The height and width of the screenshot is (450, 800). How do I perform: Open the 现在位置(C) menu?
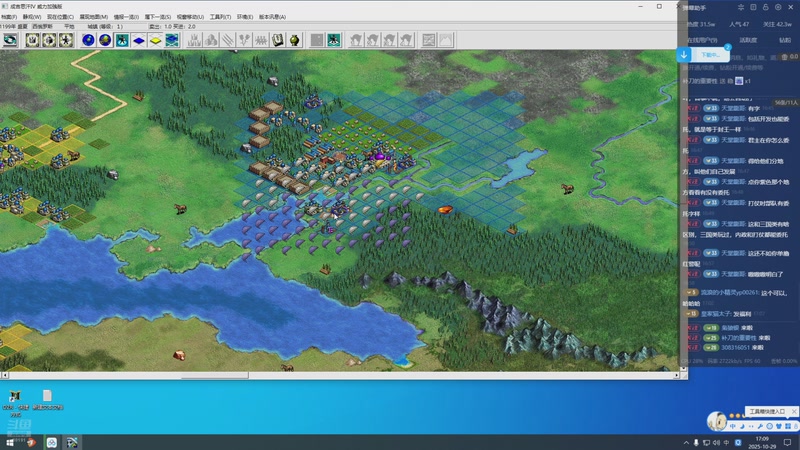click(x=60, y=17)
